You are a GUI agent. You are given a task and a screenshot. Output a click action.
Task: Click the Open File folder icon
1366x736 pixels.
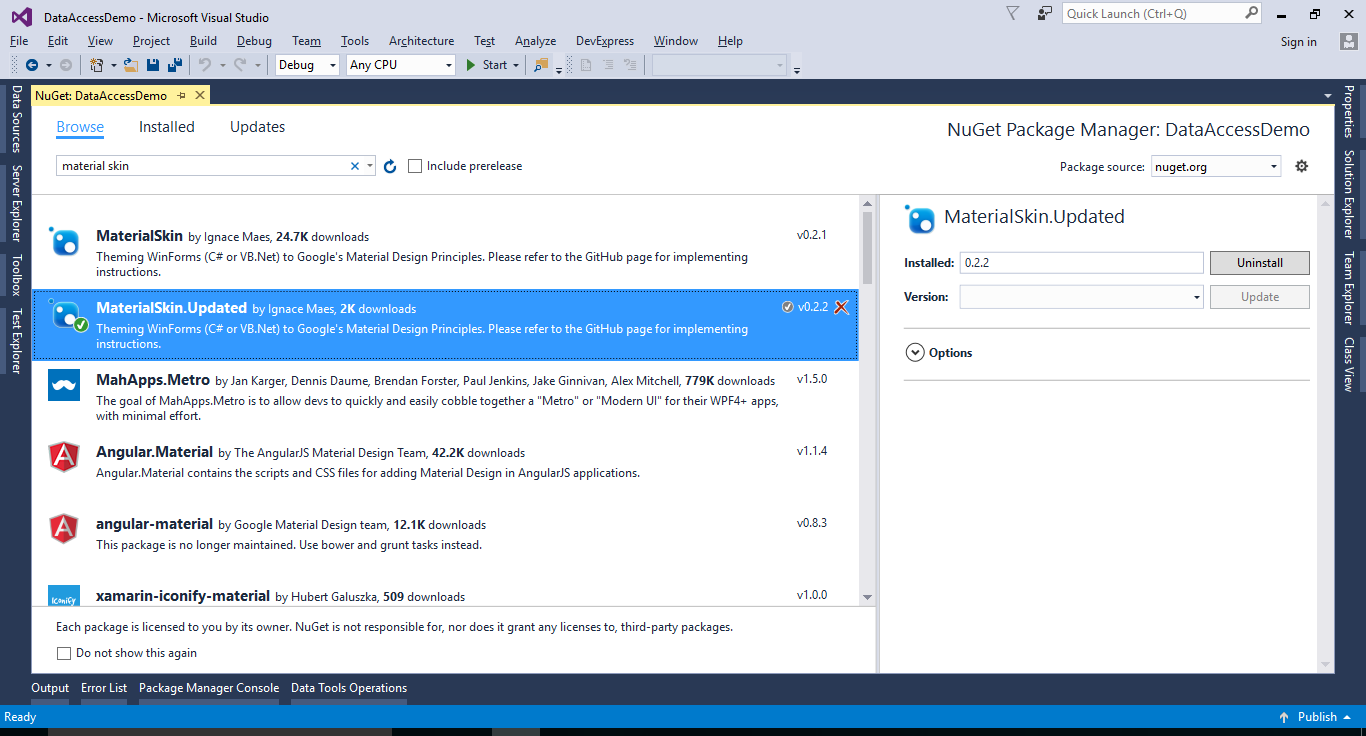click(x=130, y=65)
